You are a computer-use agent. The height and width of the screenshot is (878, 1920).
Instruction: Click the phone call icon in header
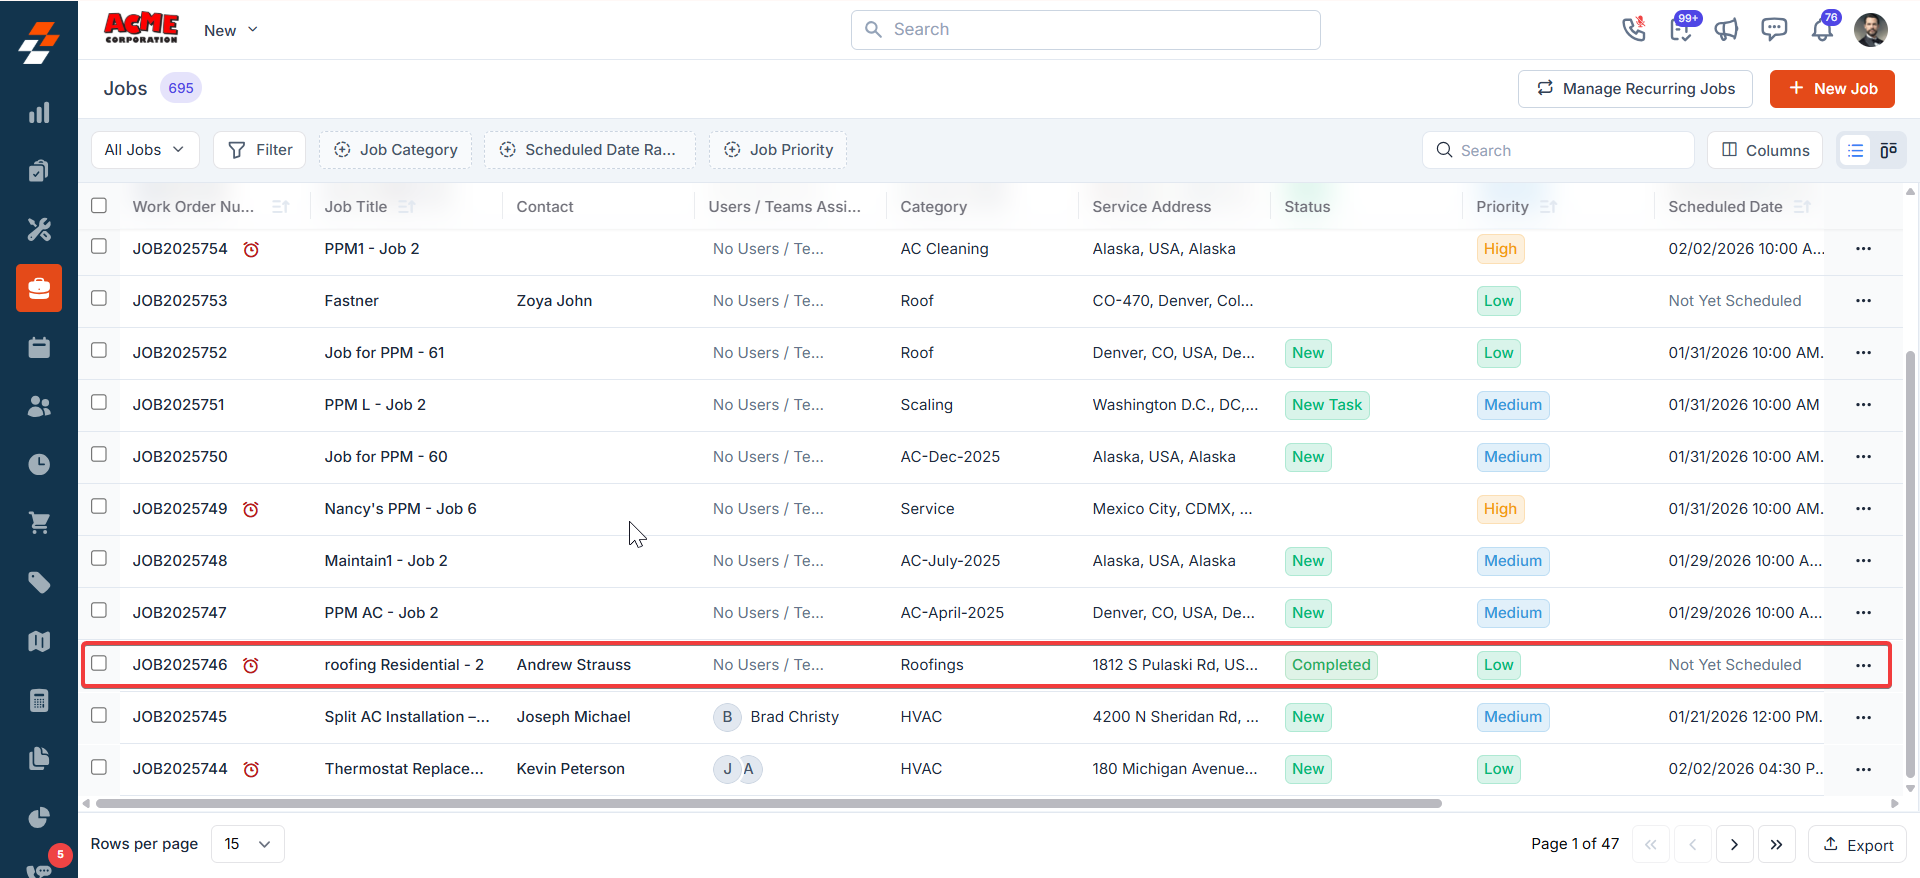1634,30
